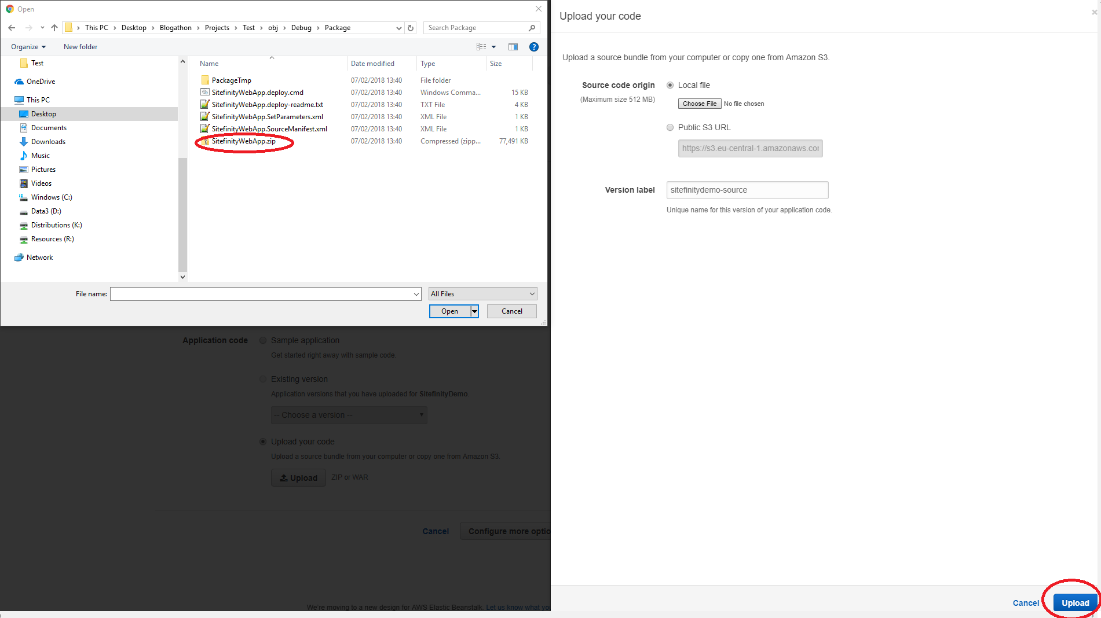Expand the All Files type dropdown
The image size is (1101, 618).
click(483, 293)
